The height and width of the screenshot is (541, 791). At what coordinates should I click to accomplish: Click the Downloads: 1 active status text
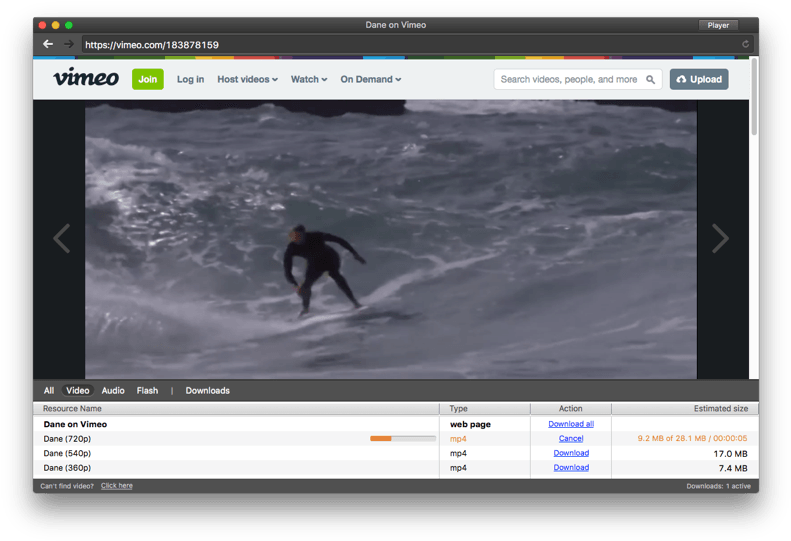[718, 486]
